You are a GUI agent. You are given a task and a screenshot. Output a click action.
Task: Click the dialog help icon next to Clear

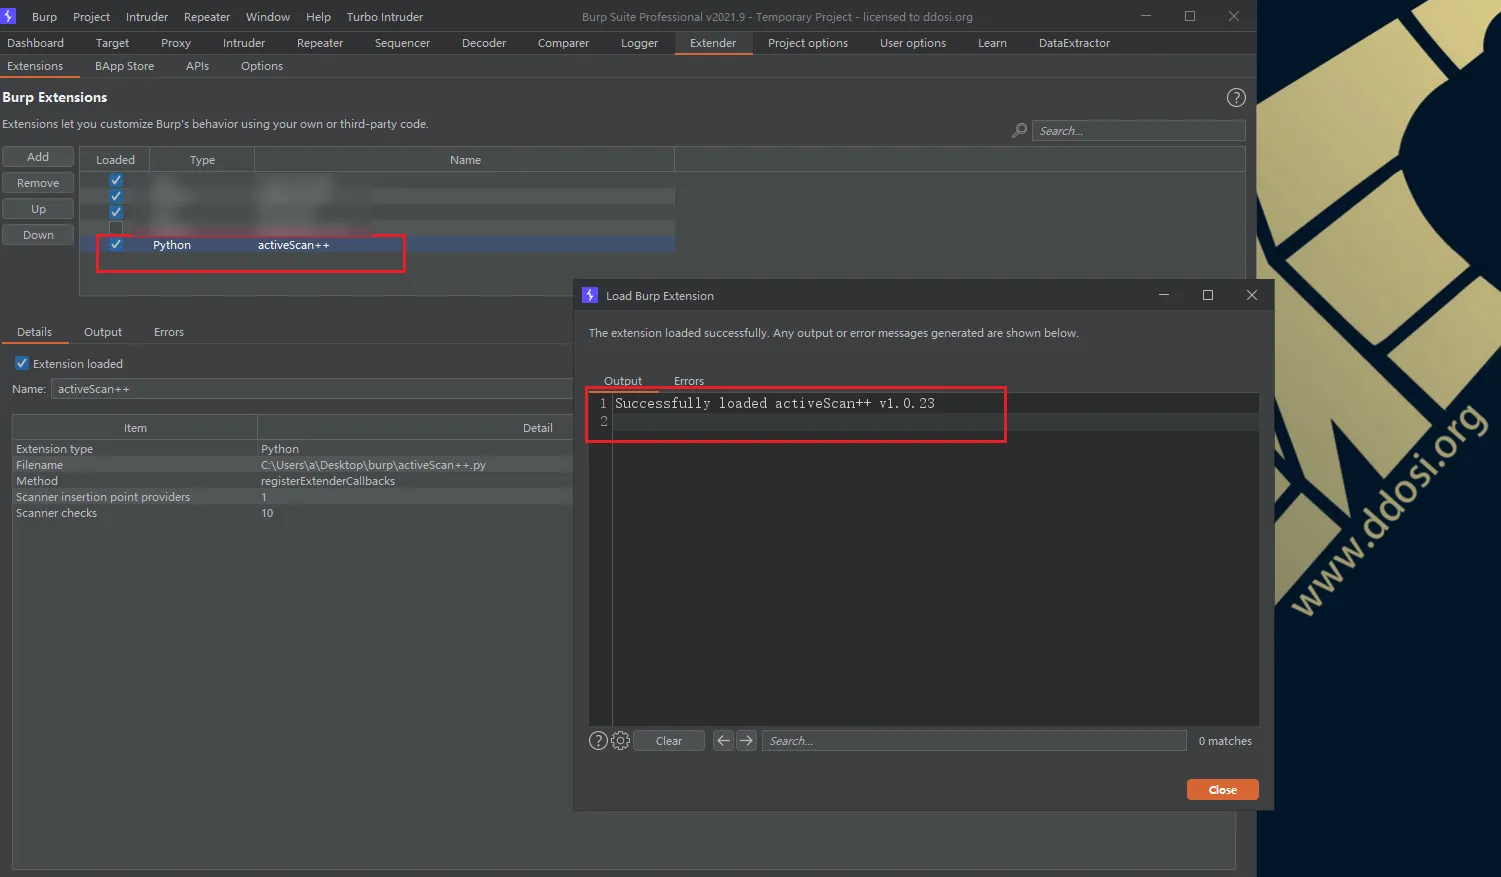pos(598,741)
